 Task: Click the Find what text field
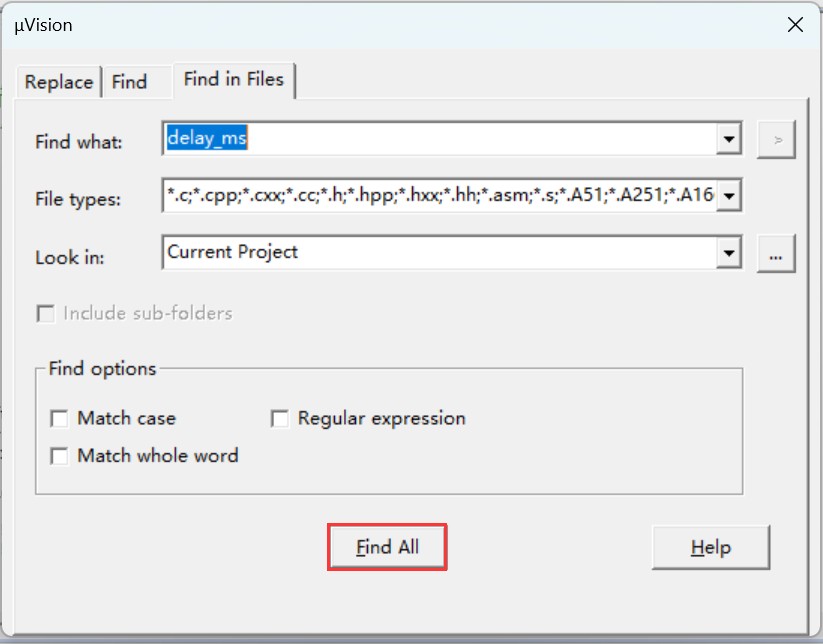[440, 139]
